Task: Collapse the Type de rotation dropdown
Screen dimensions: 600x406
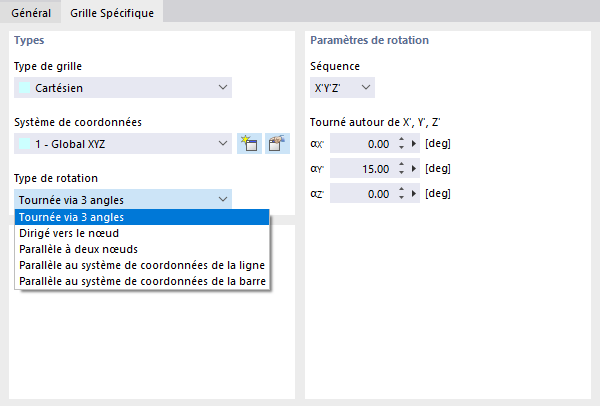Action: (x=222, y=199)
